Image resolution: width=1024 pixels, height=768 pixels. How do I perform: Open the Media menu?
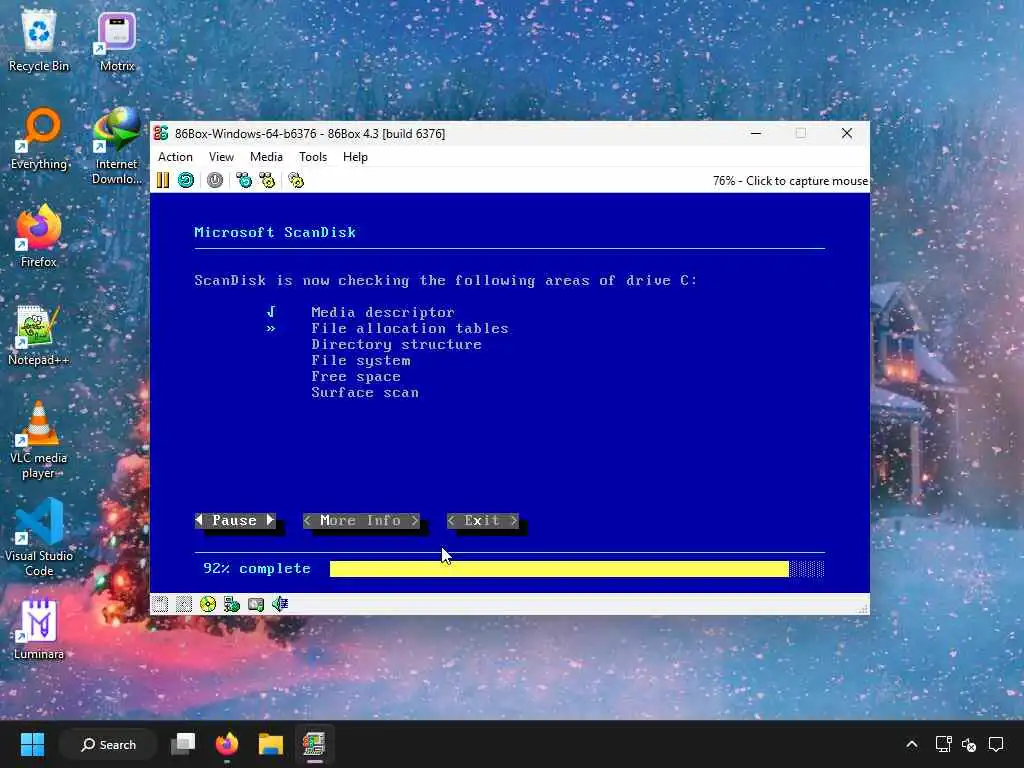266,157
